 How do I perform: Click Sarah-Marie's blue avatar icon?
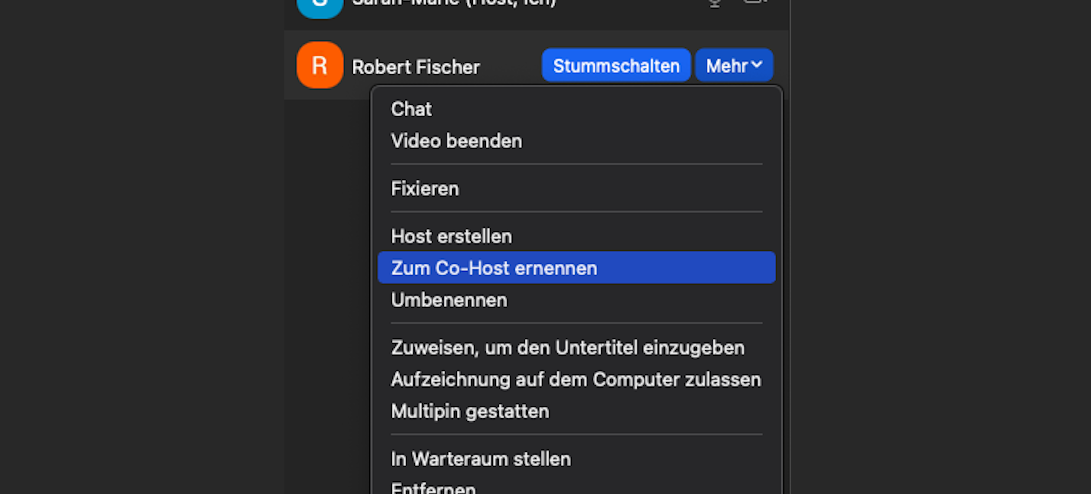click(x=320, y=4)
